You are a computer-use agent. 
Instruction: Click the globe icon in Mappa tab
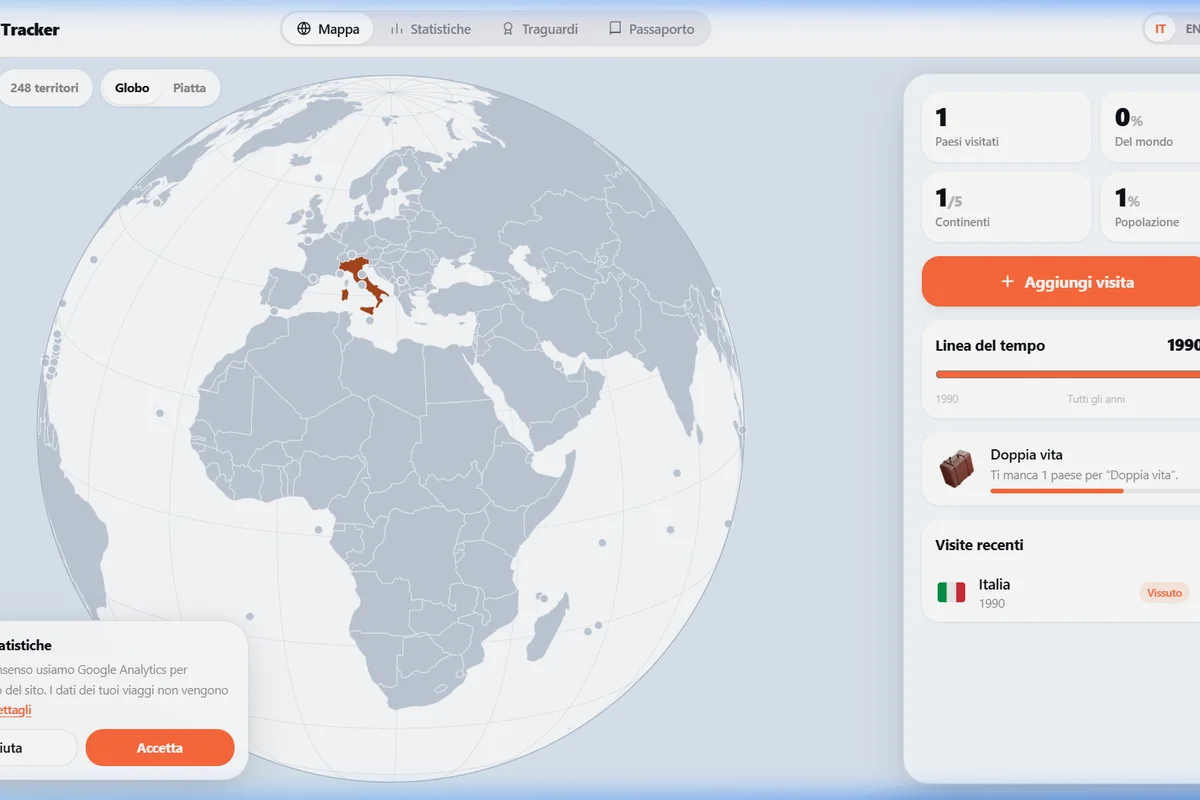(304, 29)
